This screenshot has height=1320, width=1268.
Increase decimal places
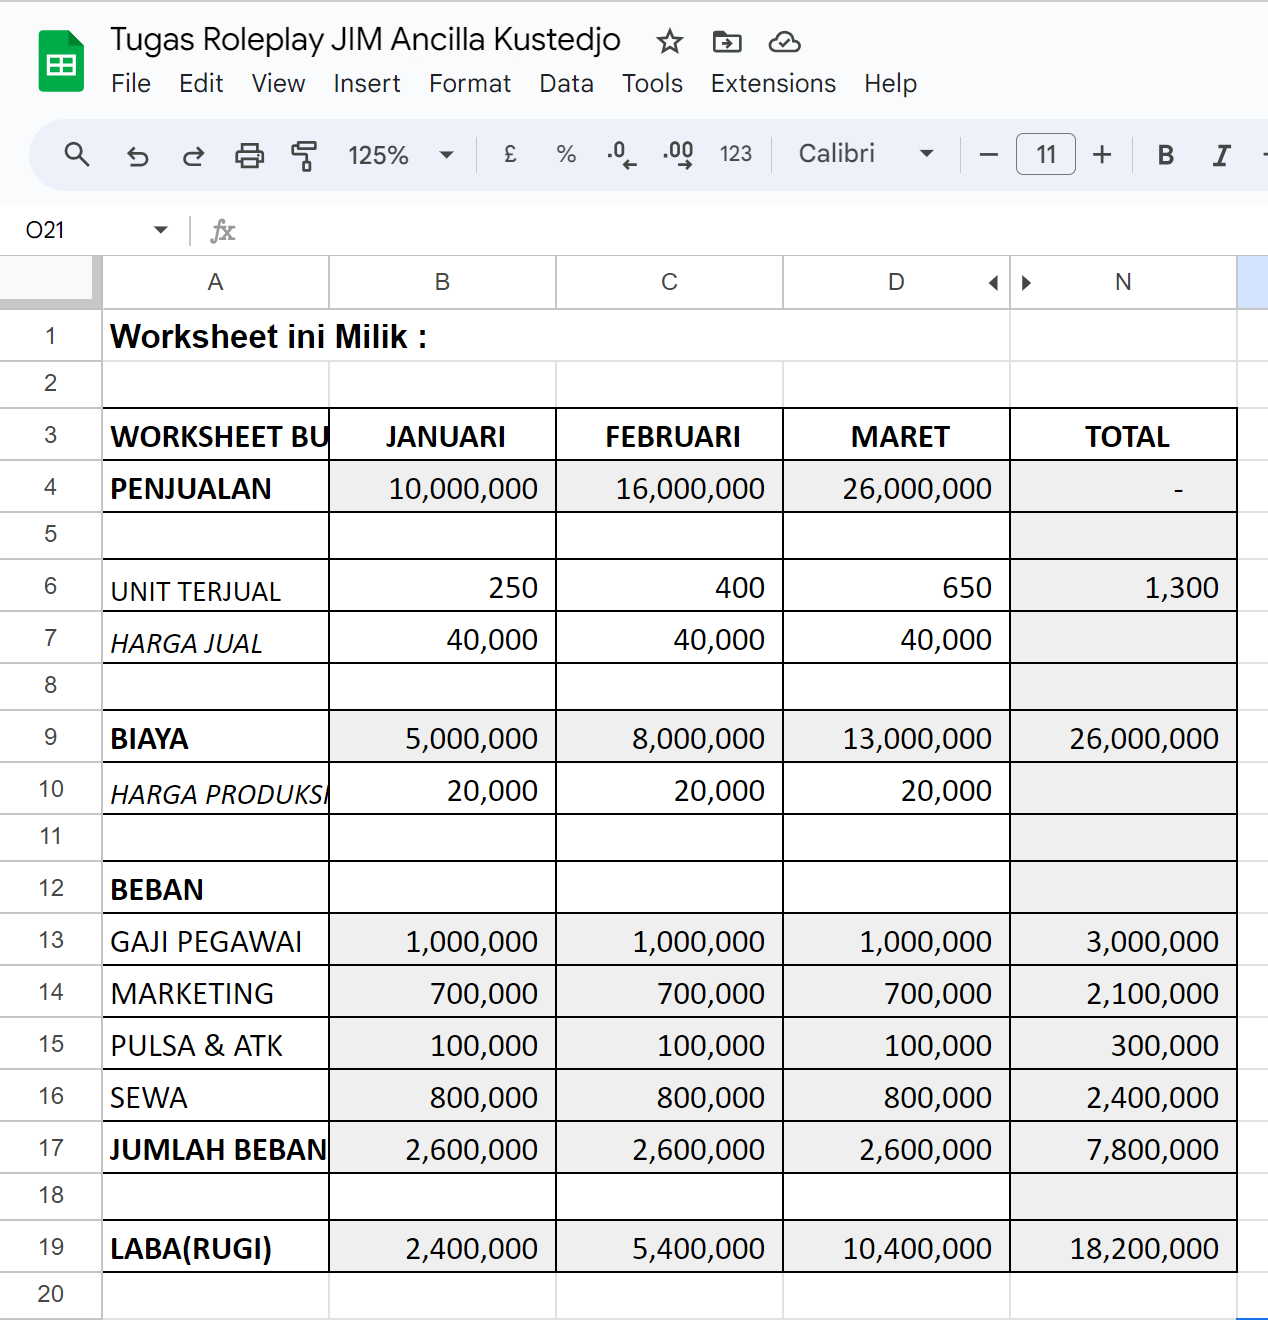pyautogui.click(x=678, y=155)
